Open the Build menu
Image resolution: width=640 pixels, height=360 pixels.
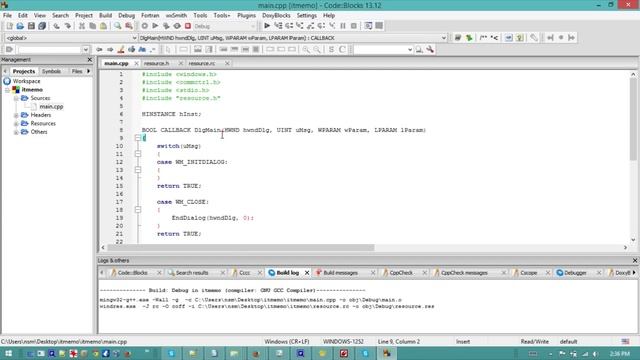click(x=105, y=16)
